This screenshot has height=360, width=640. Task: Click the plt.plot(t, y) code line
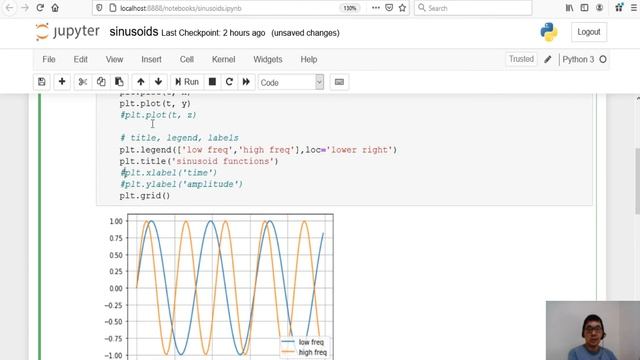[x=155, y=104]
